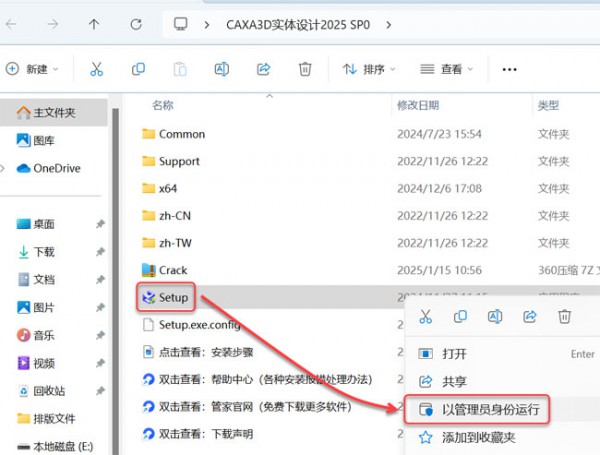Click the pin icon next to 下载

coord(100,252)
